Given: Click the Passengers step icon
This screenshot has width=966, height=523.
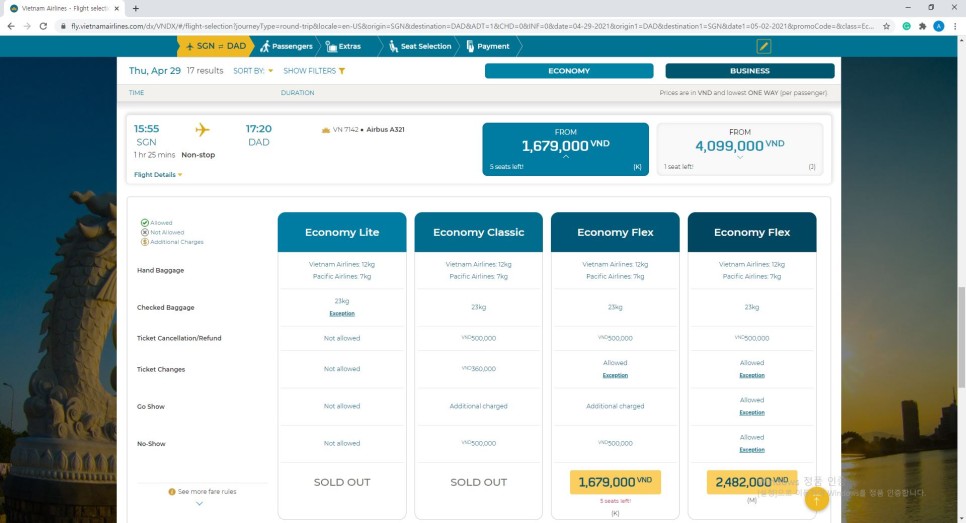Looking at the screenshot, I should coord(265,46).
